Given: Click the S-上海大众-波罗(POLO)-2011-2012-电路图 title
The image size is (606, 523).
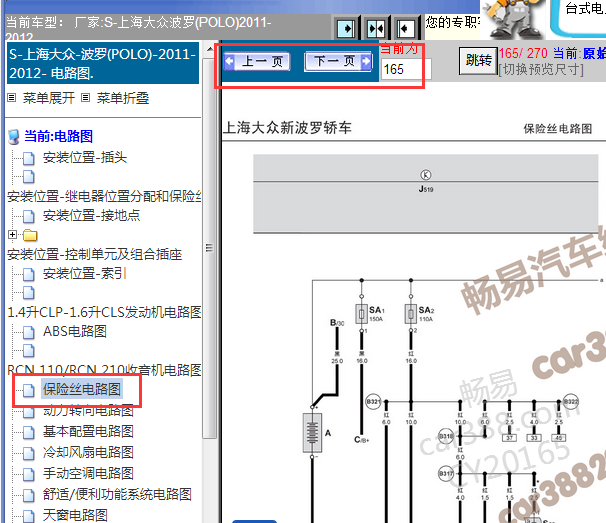Looking at the screenshot, I should (103, 63).
